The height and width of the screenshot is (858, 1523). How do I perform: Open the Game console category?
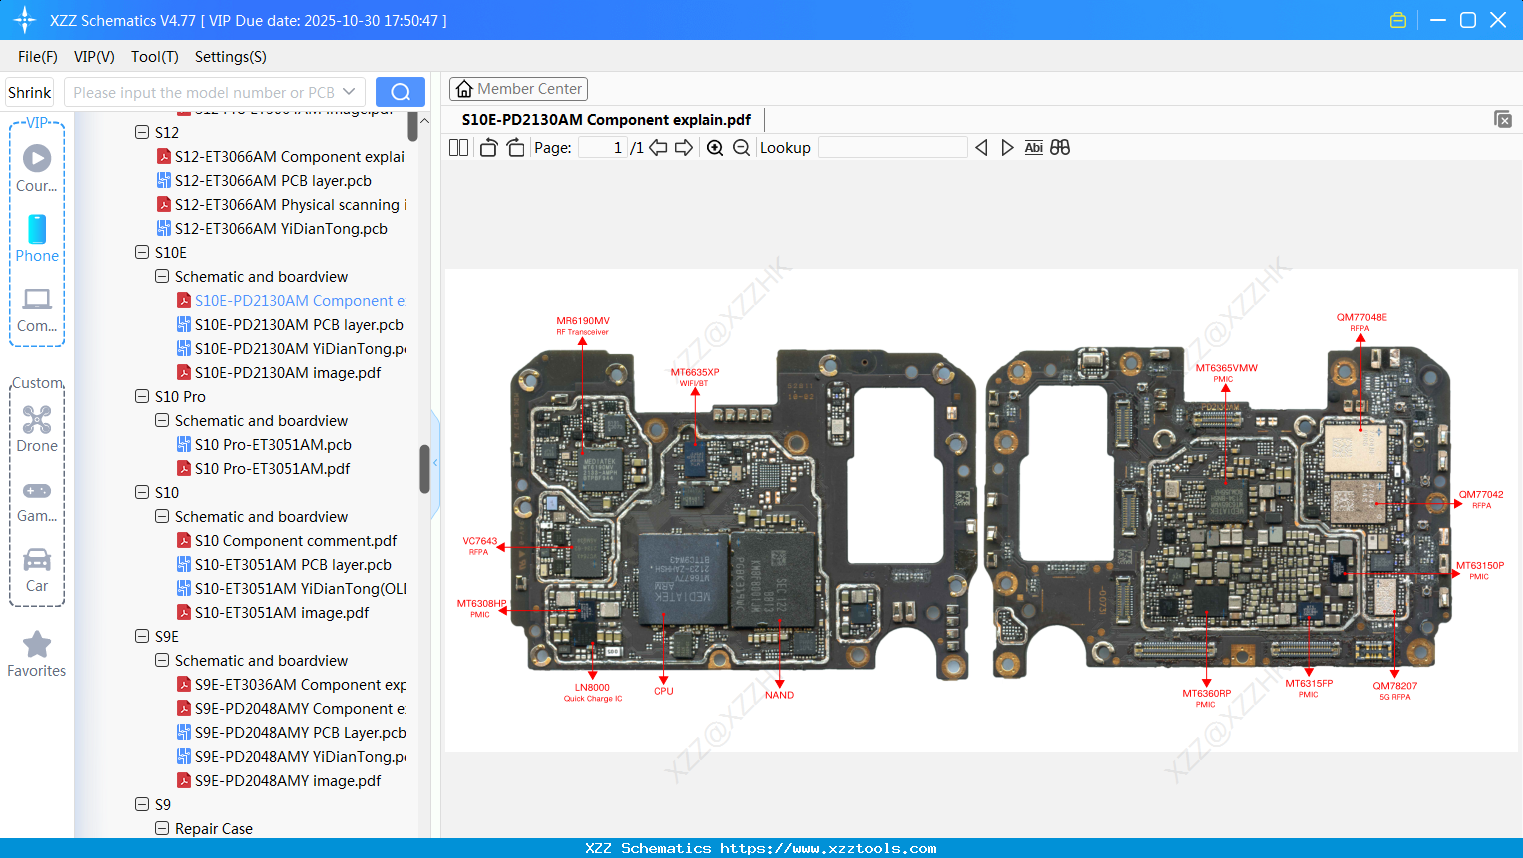[x=37, y=501]
